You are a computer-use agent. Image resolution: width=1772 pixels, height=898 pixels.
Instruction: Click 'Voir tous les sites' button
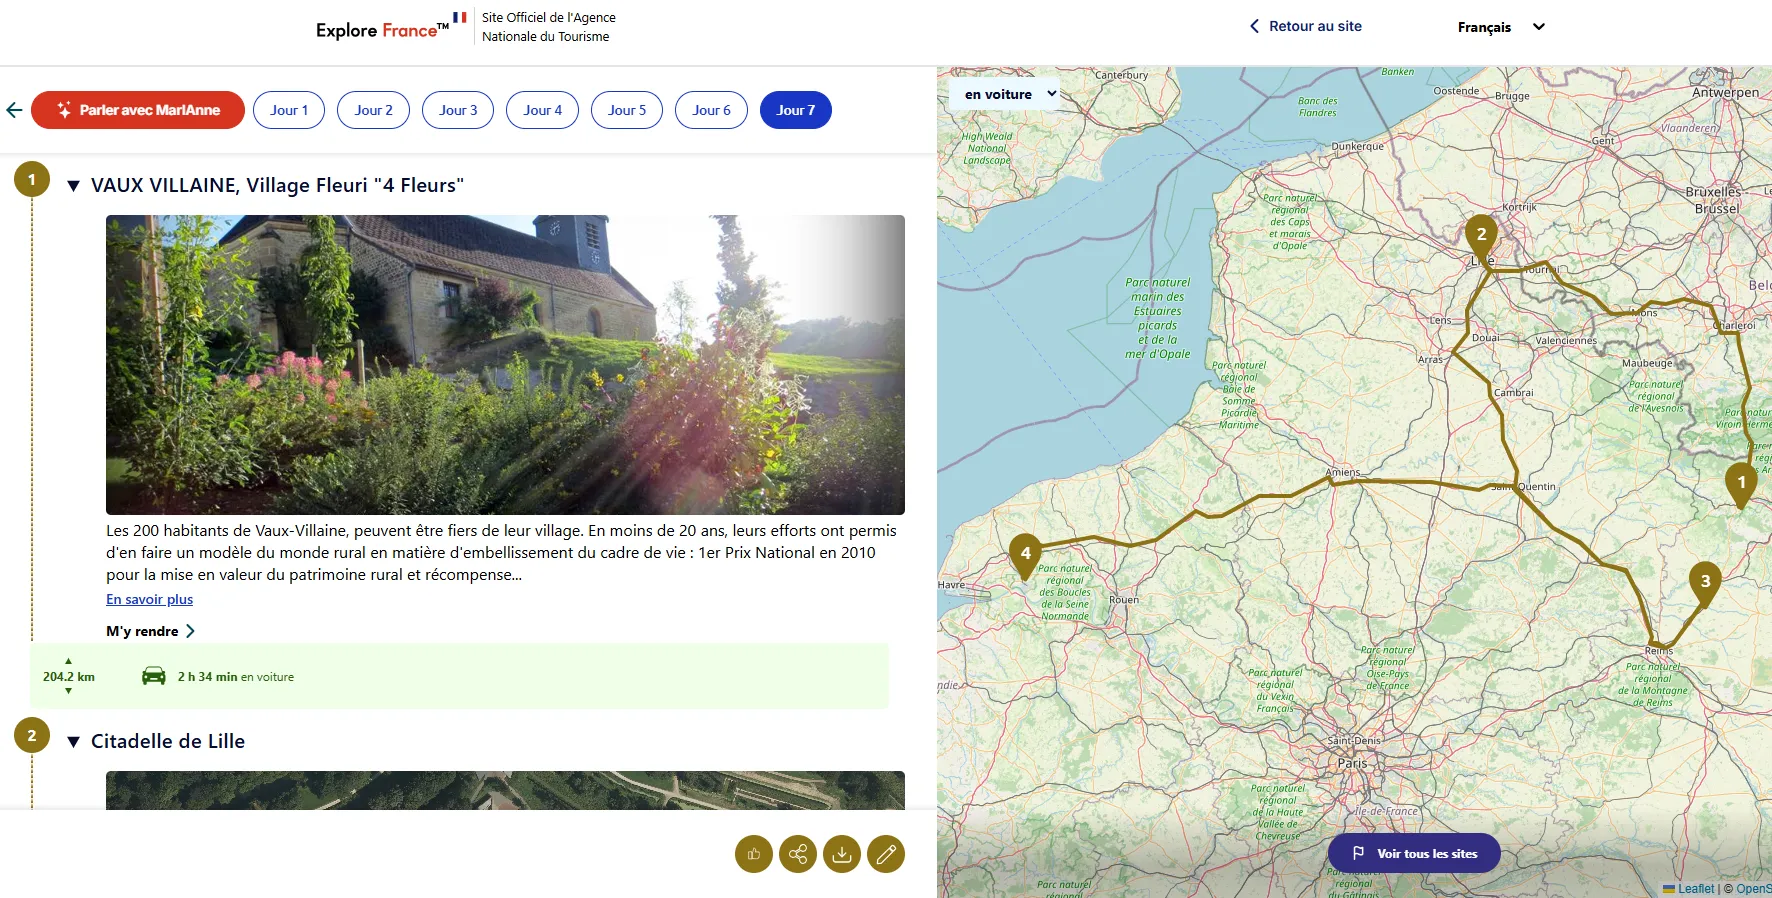pyautogui.click(x=1414, y=853)
